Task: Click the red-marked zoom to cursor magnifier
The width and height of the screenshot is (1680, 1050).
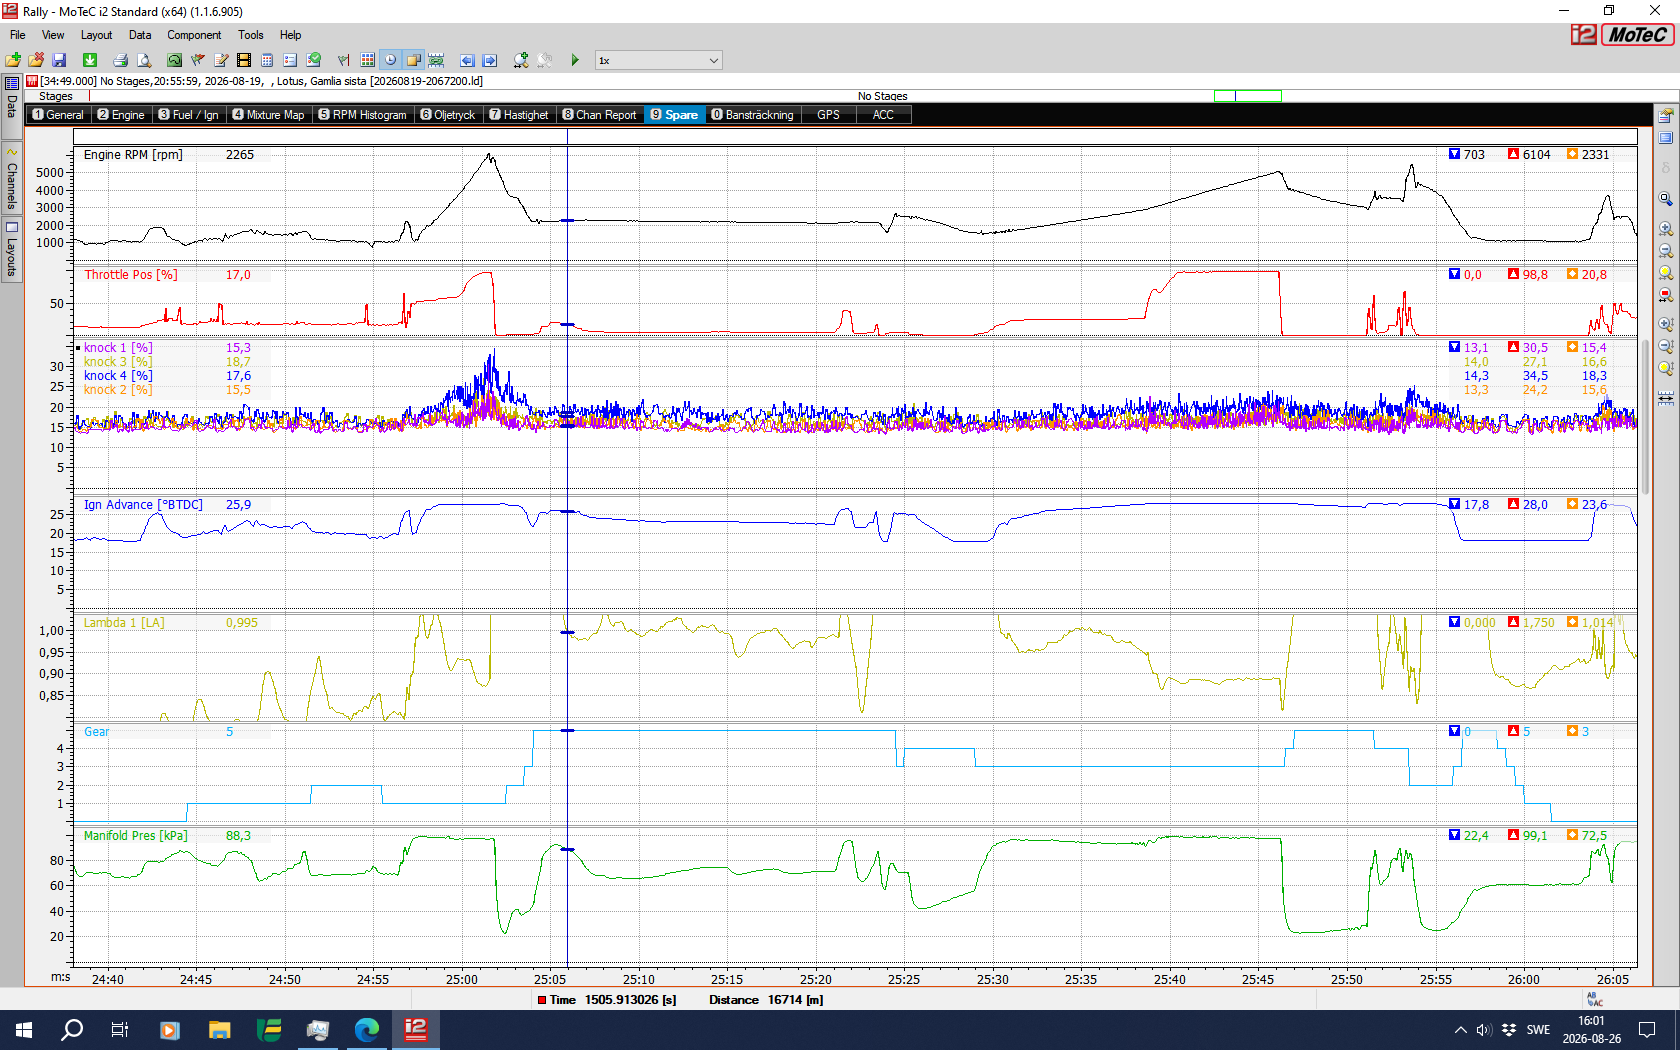Action: pos(1666,295)
